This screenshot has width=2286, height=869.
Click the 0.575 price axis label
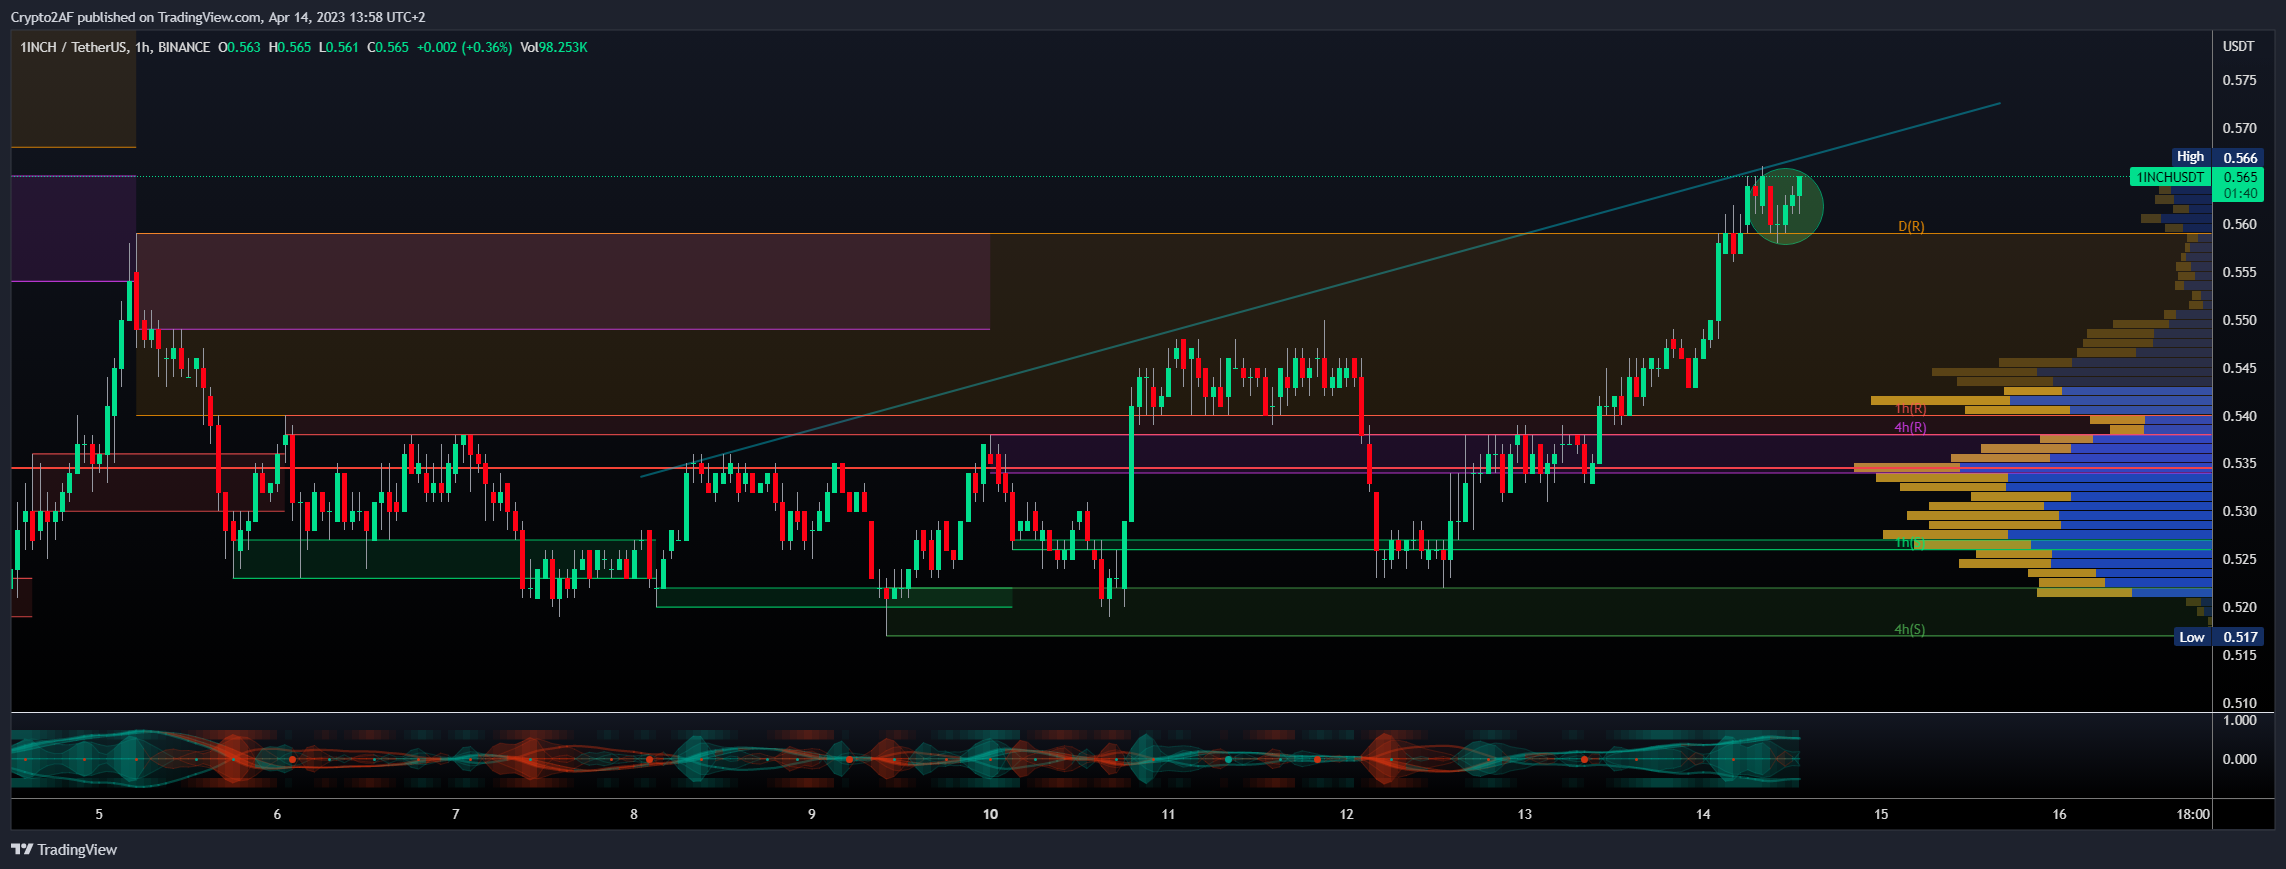point(2239,80)
